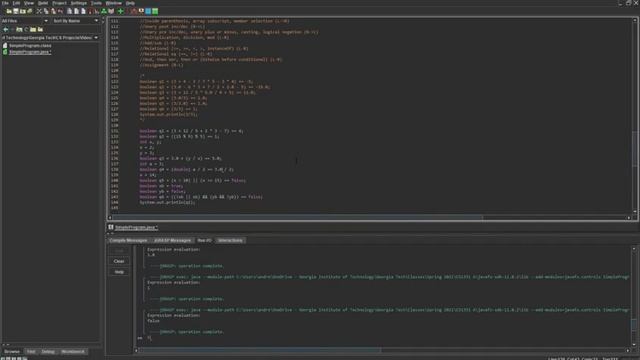Image resolution: width=640 pixels, height=360 pixels.
Task: Go back with browser back arrow
Action: click(6, 29)
